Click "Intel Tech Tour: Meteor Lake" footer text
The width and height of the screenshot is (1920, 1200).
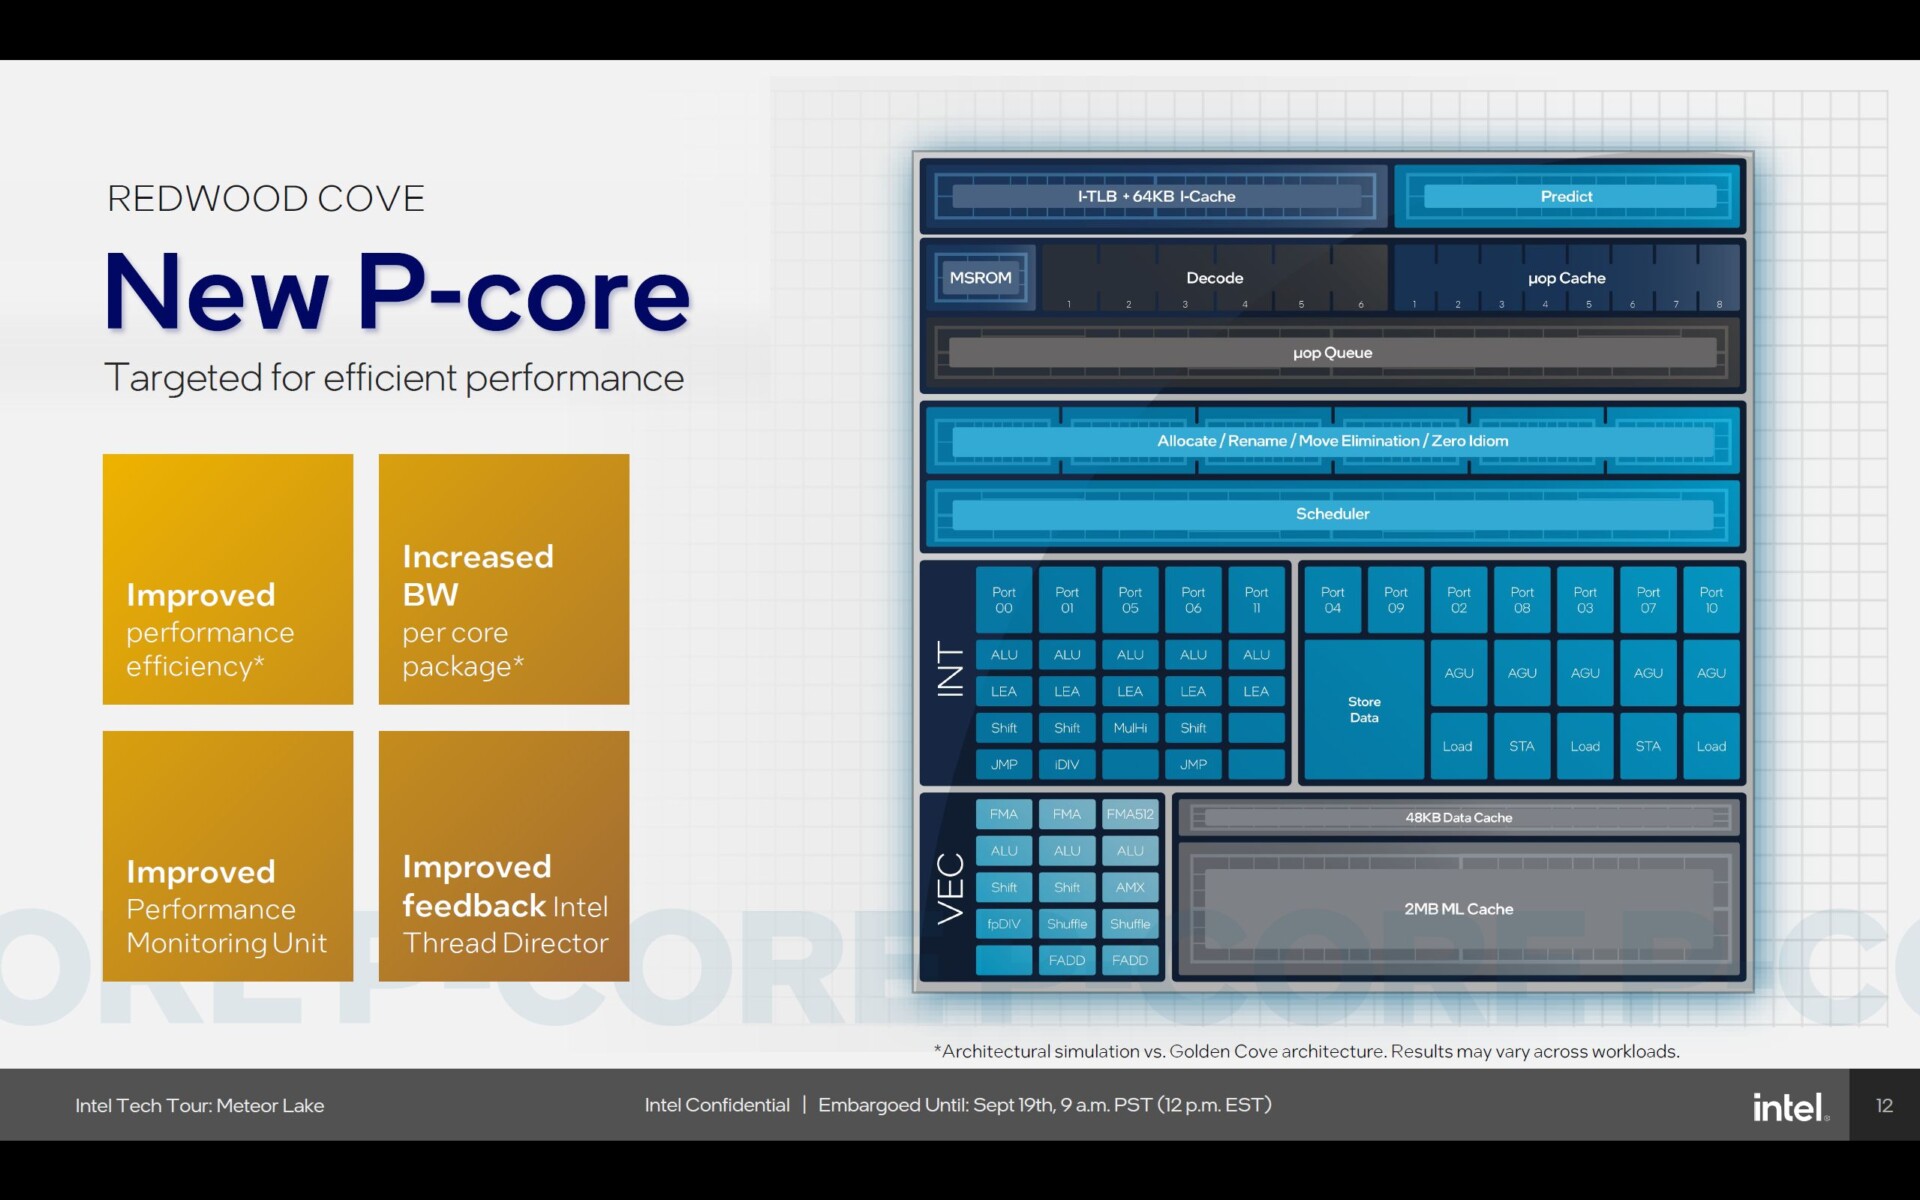pyautogui.click(x=200, y=1105)
